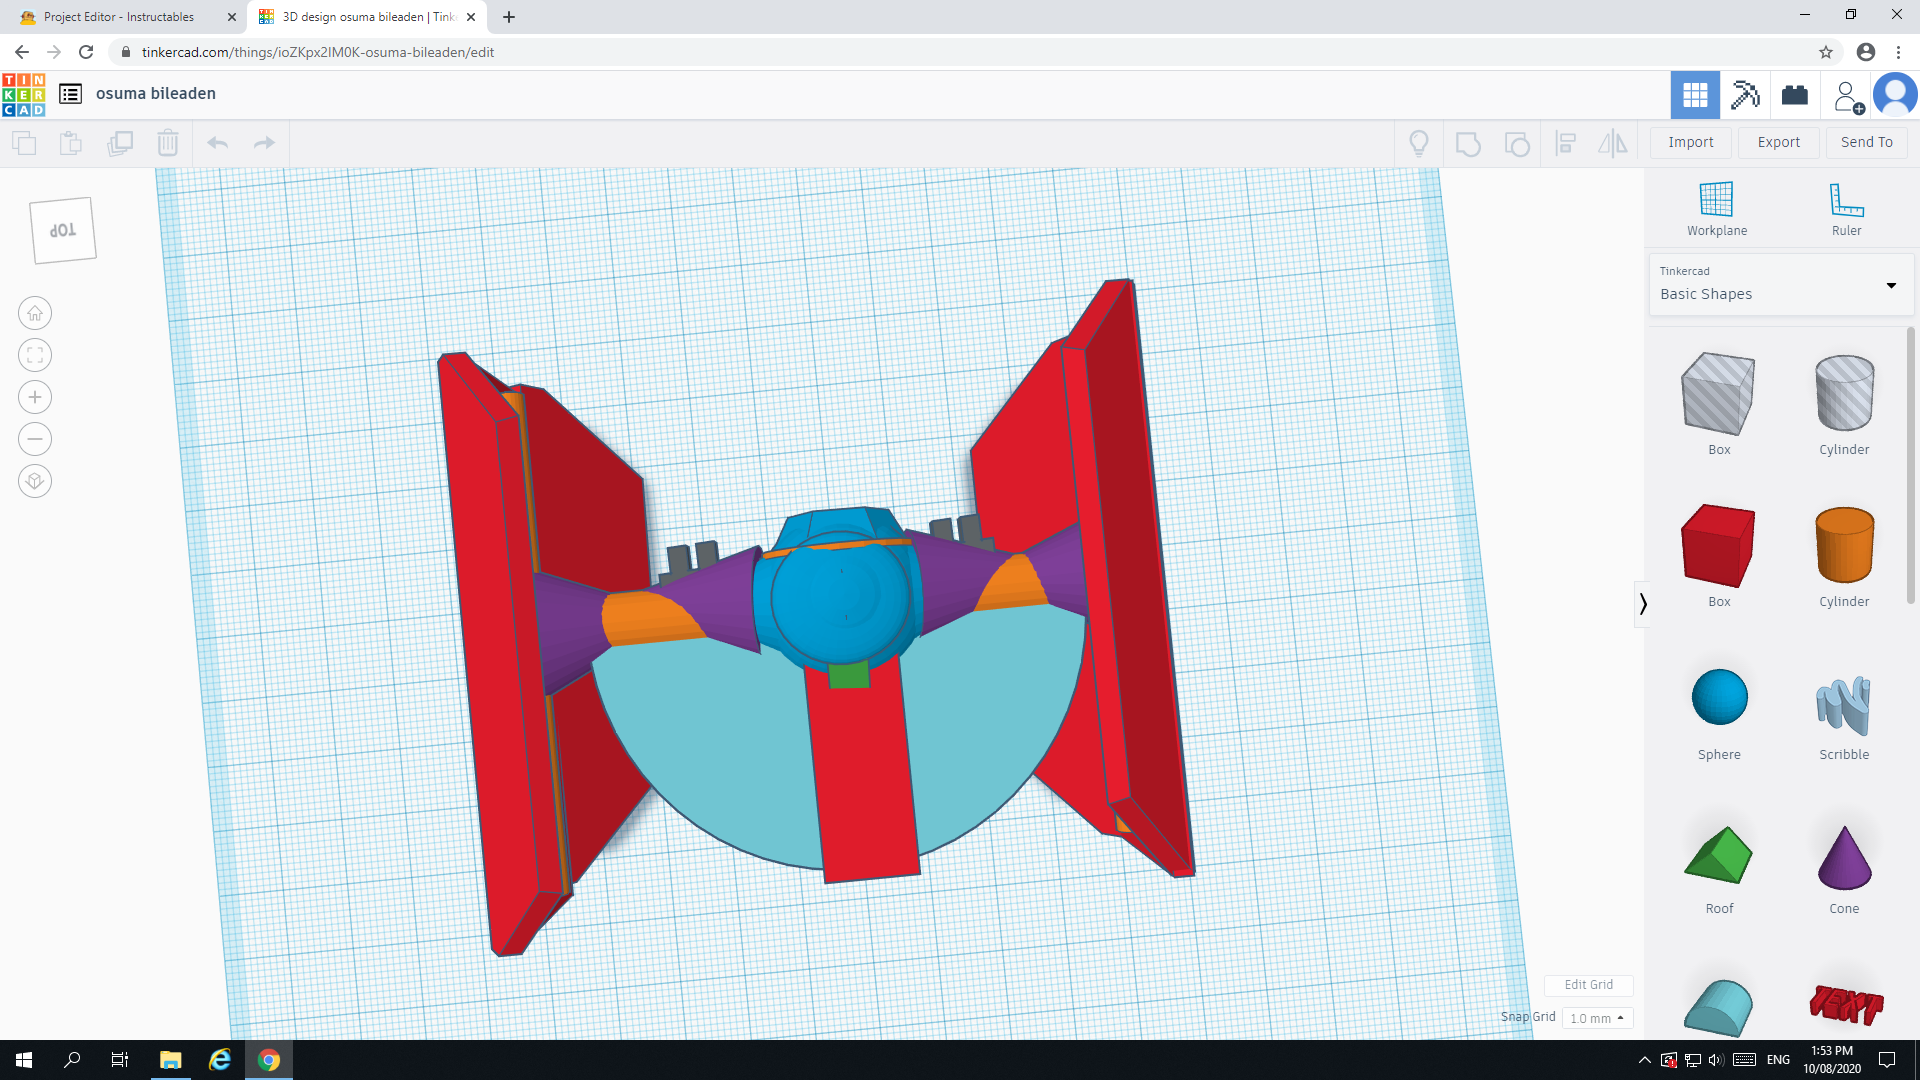The width and height of the screenshot is (1920, 1080).
Task: Open the Snap Grid 1.0 mm dropdown
Action: click(1597, 1018)
